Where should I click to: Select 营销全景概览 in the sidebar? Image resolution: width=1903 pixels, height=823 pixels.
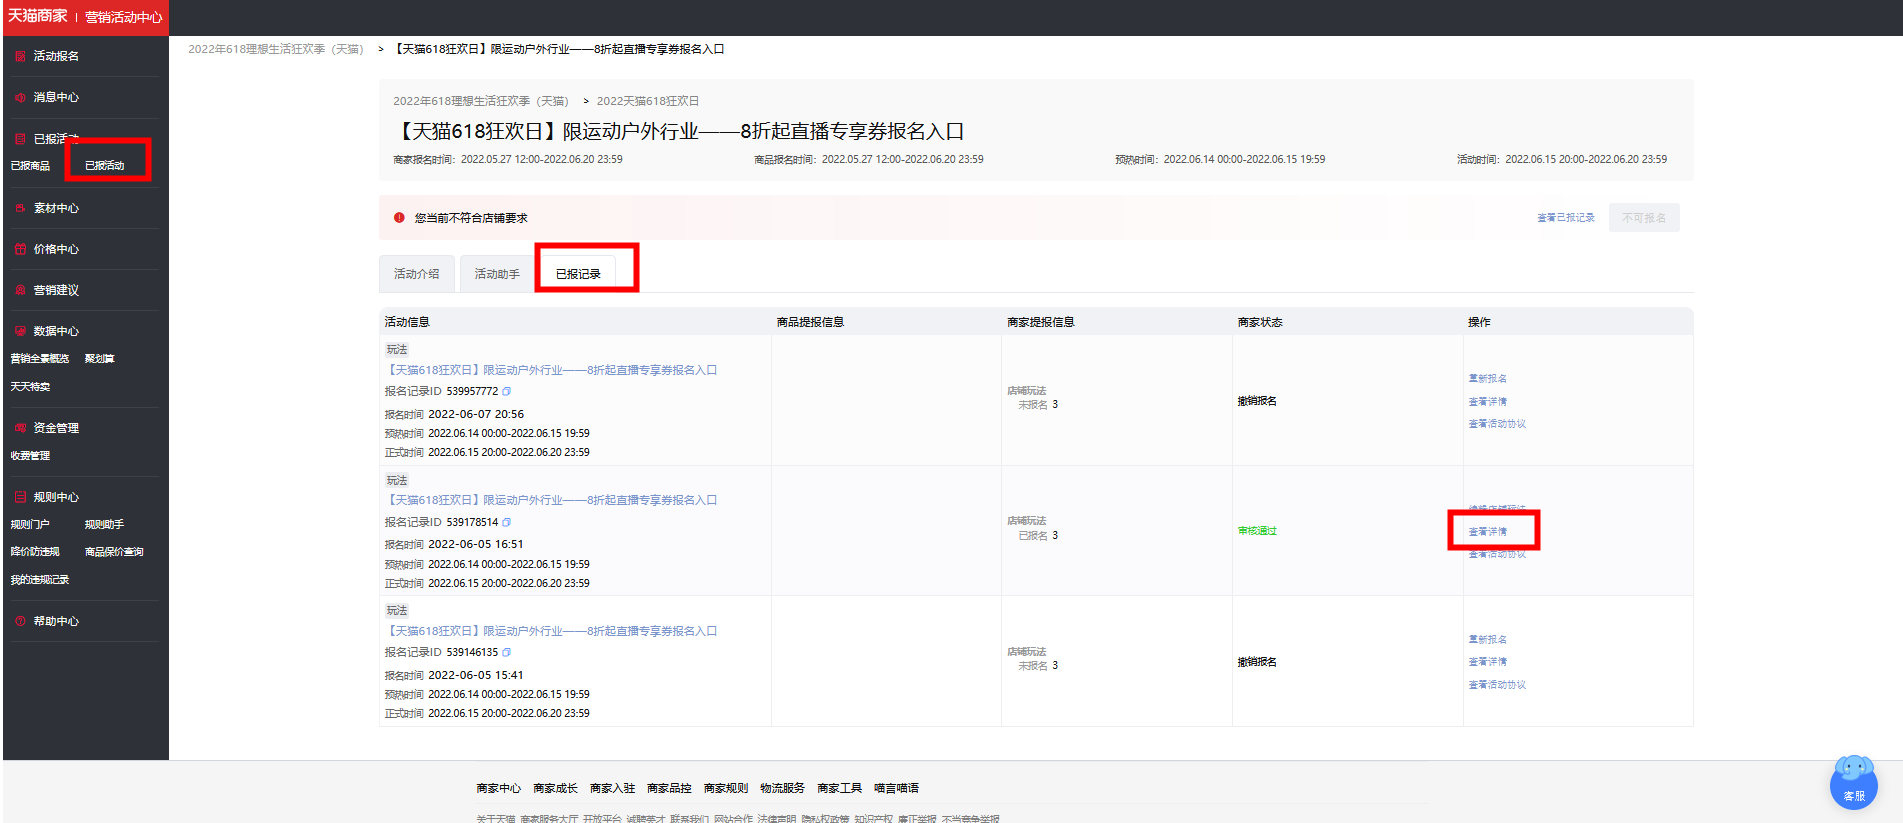40,359
